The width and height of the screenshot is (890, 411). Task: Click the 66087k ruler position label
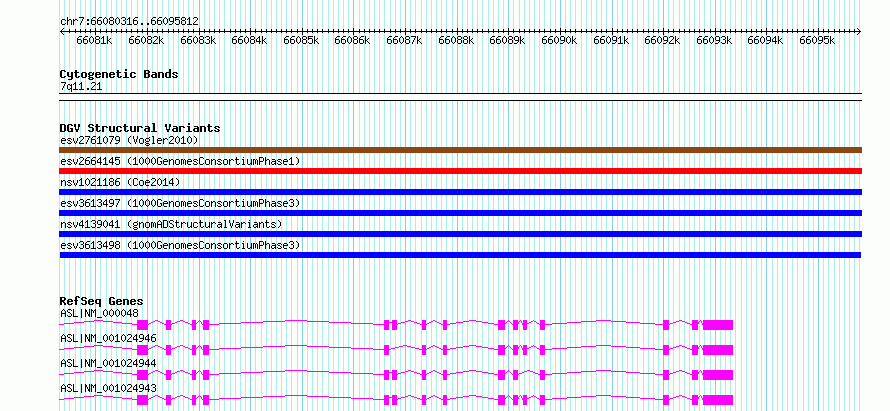[x=404, y=40]
